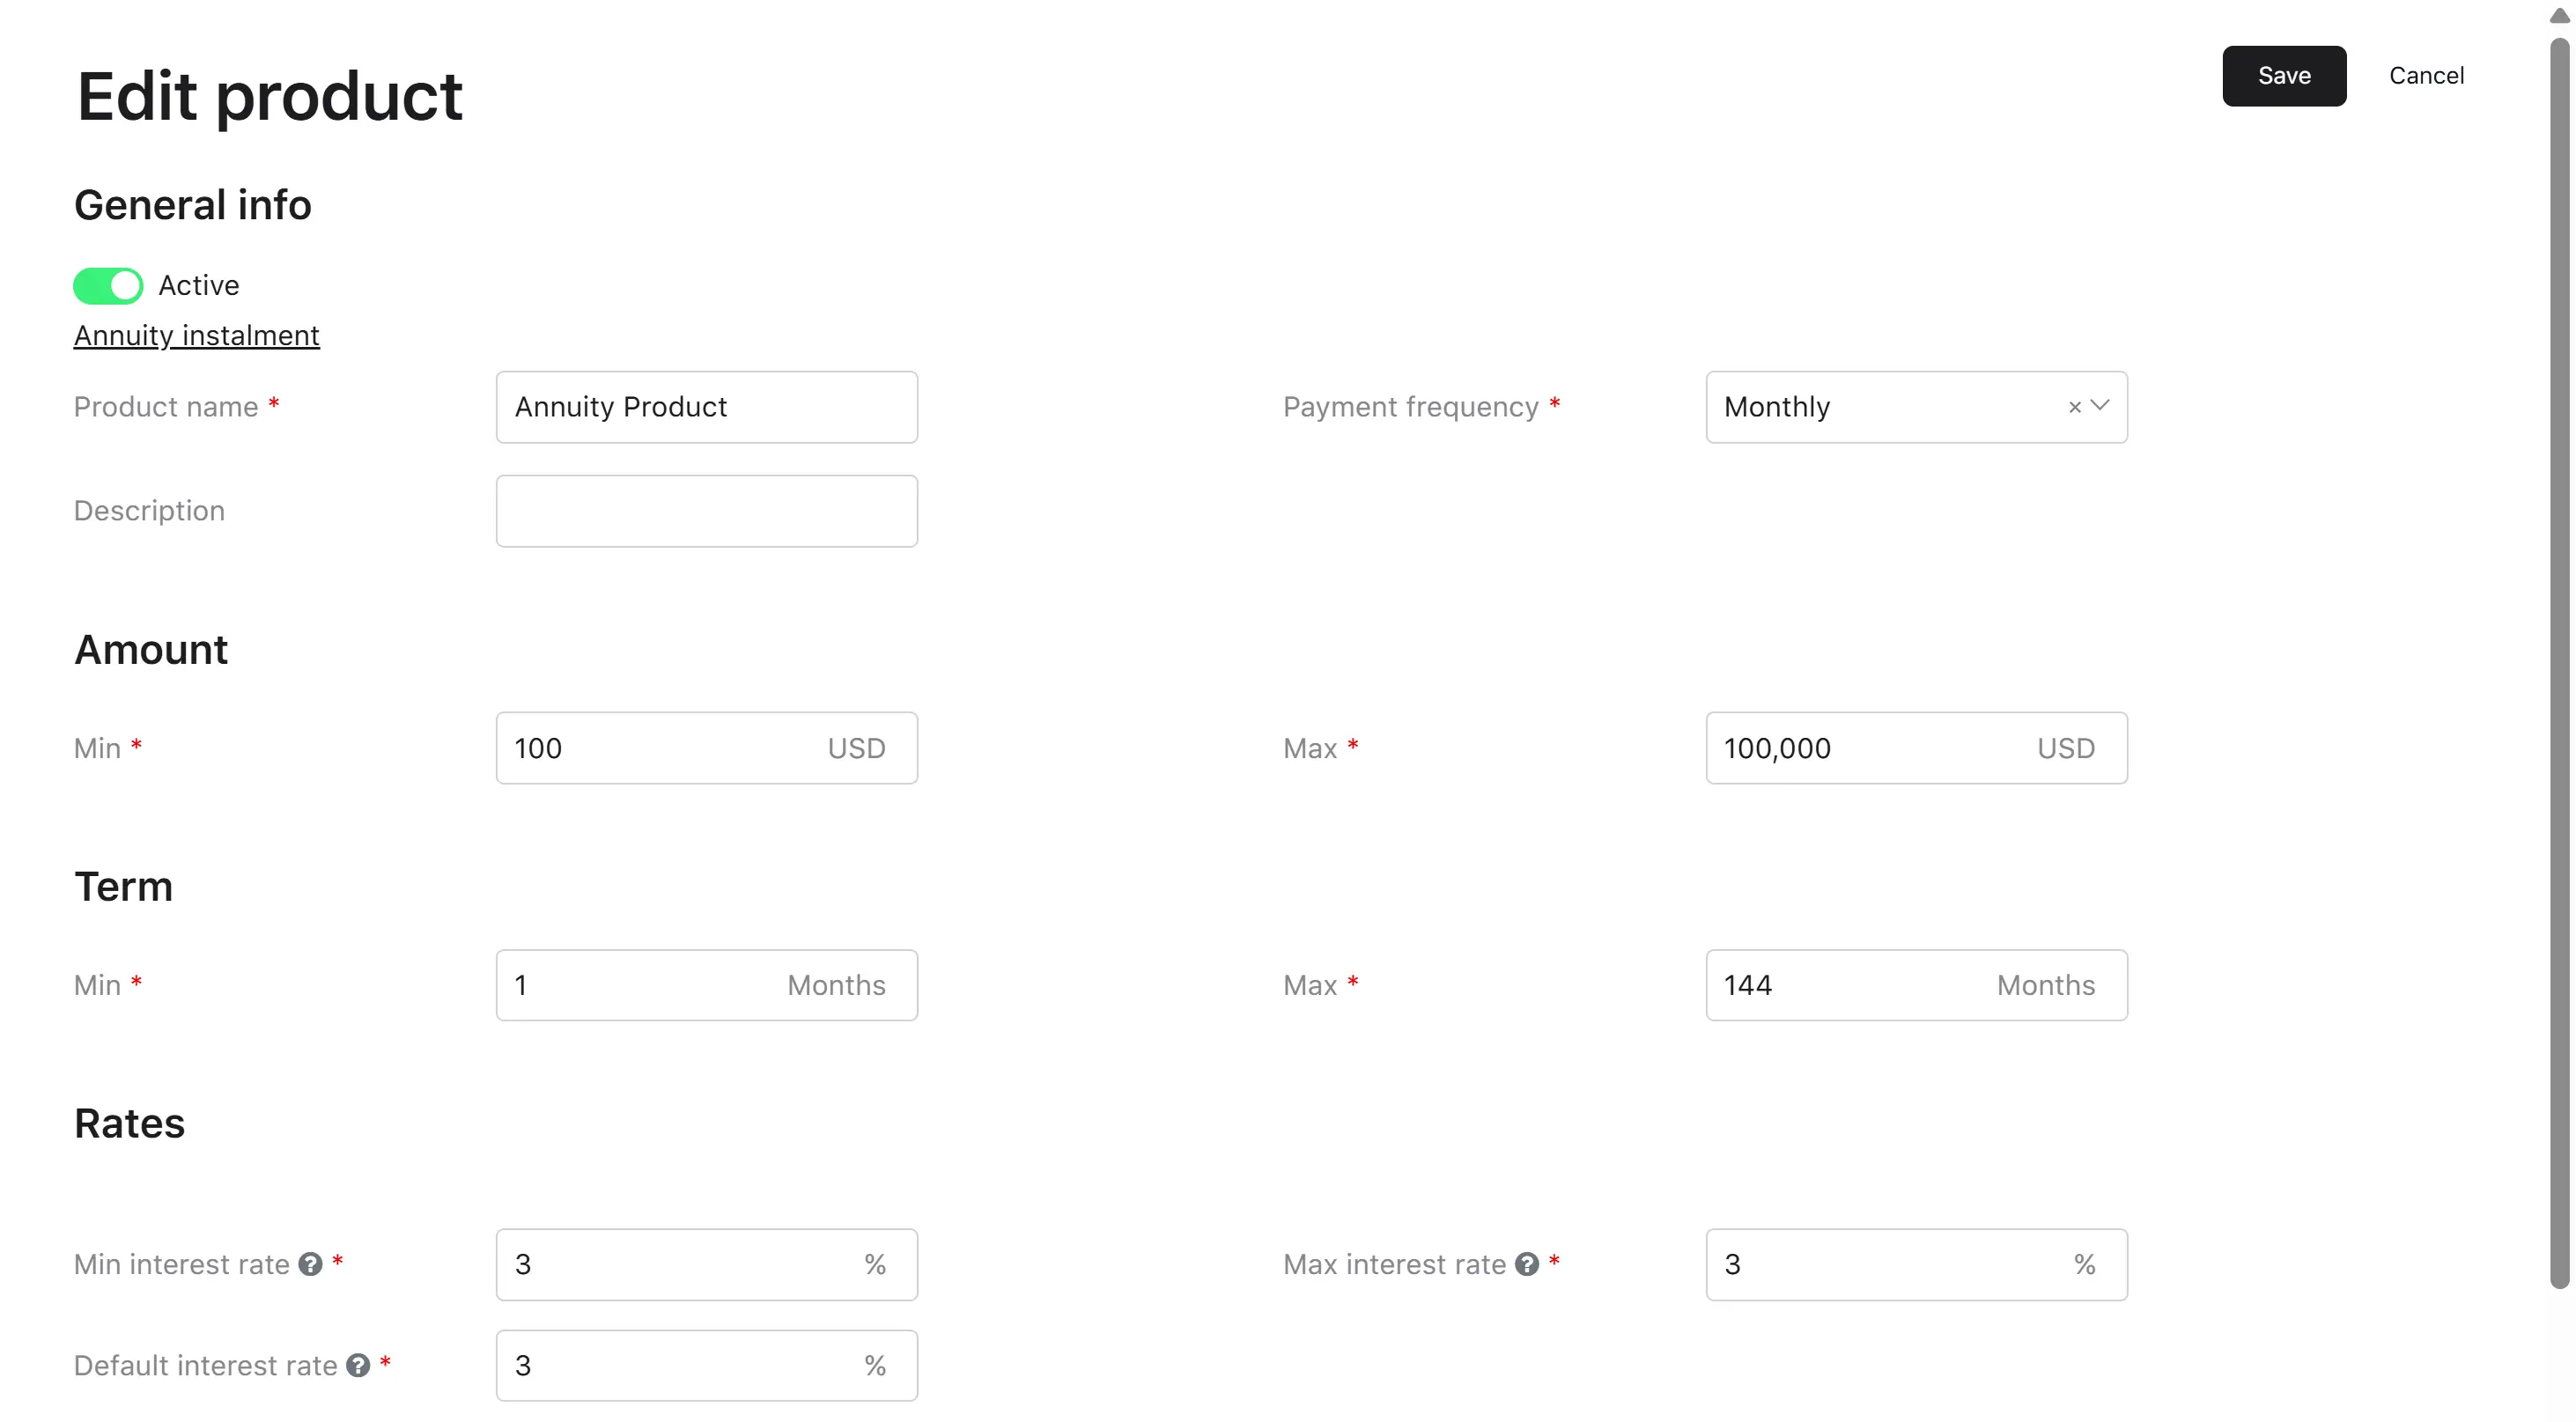Screen dimensions: 2576x1422
Task: Edit the Product name field
Action: [x=707, y=407]
